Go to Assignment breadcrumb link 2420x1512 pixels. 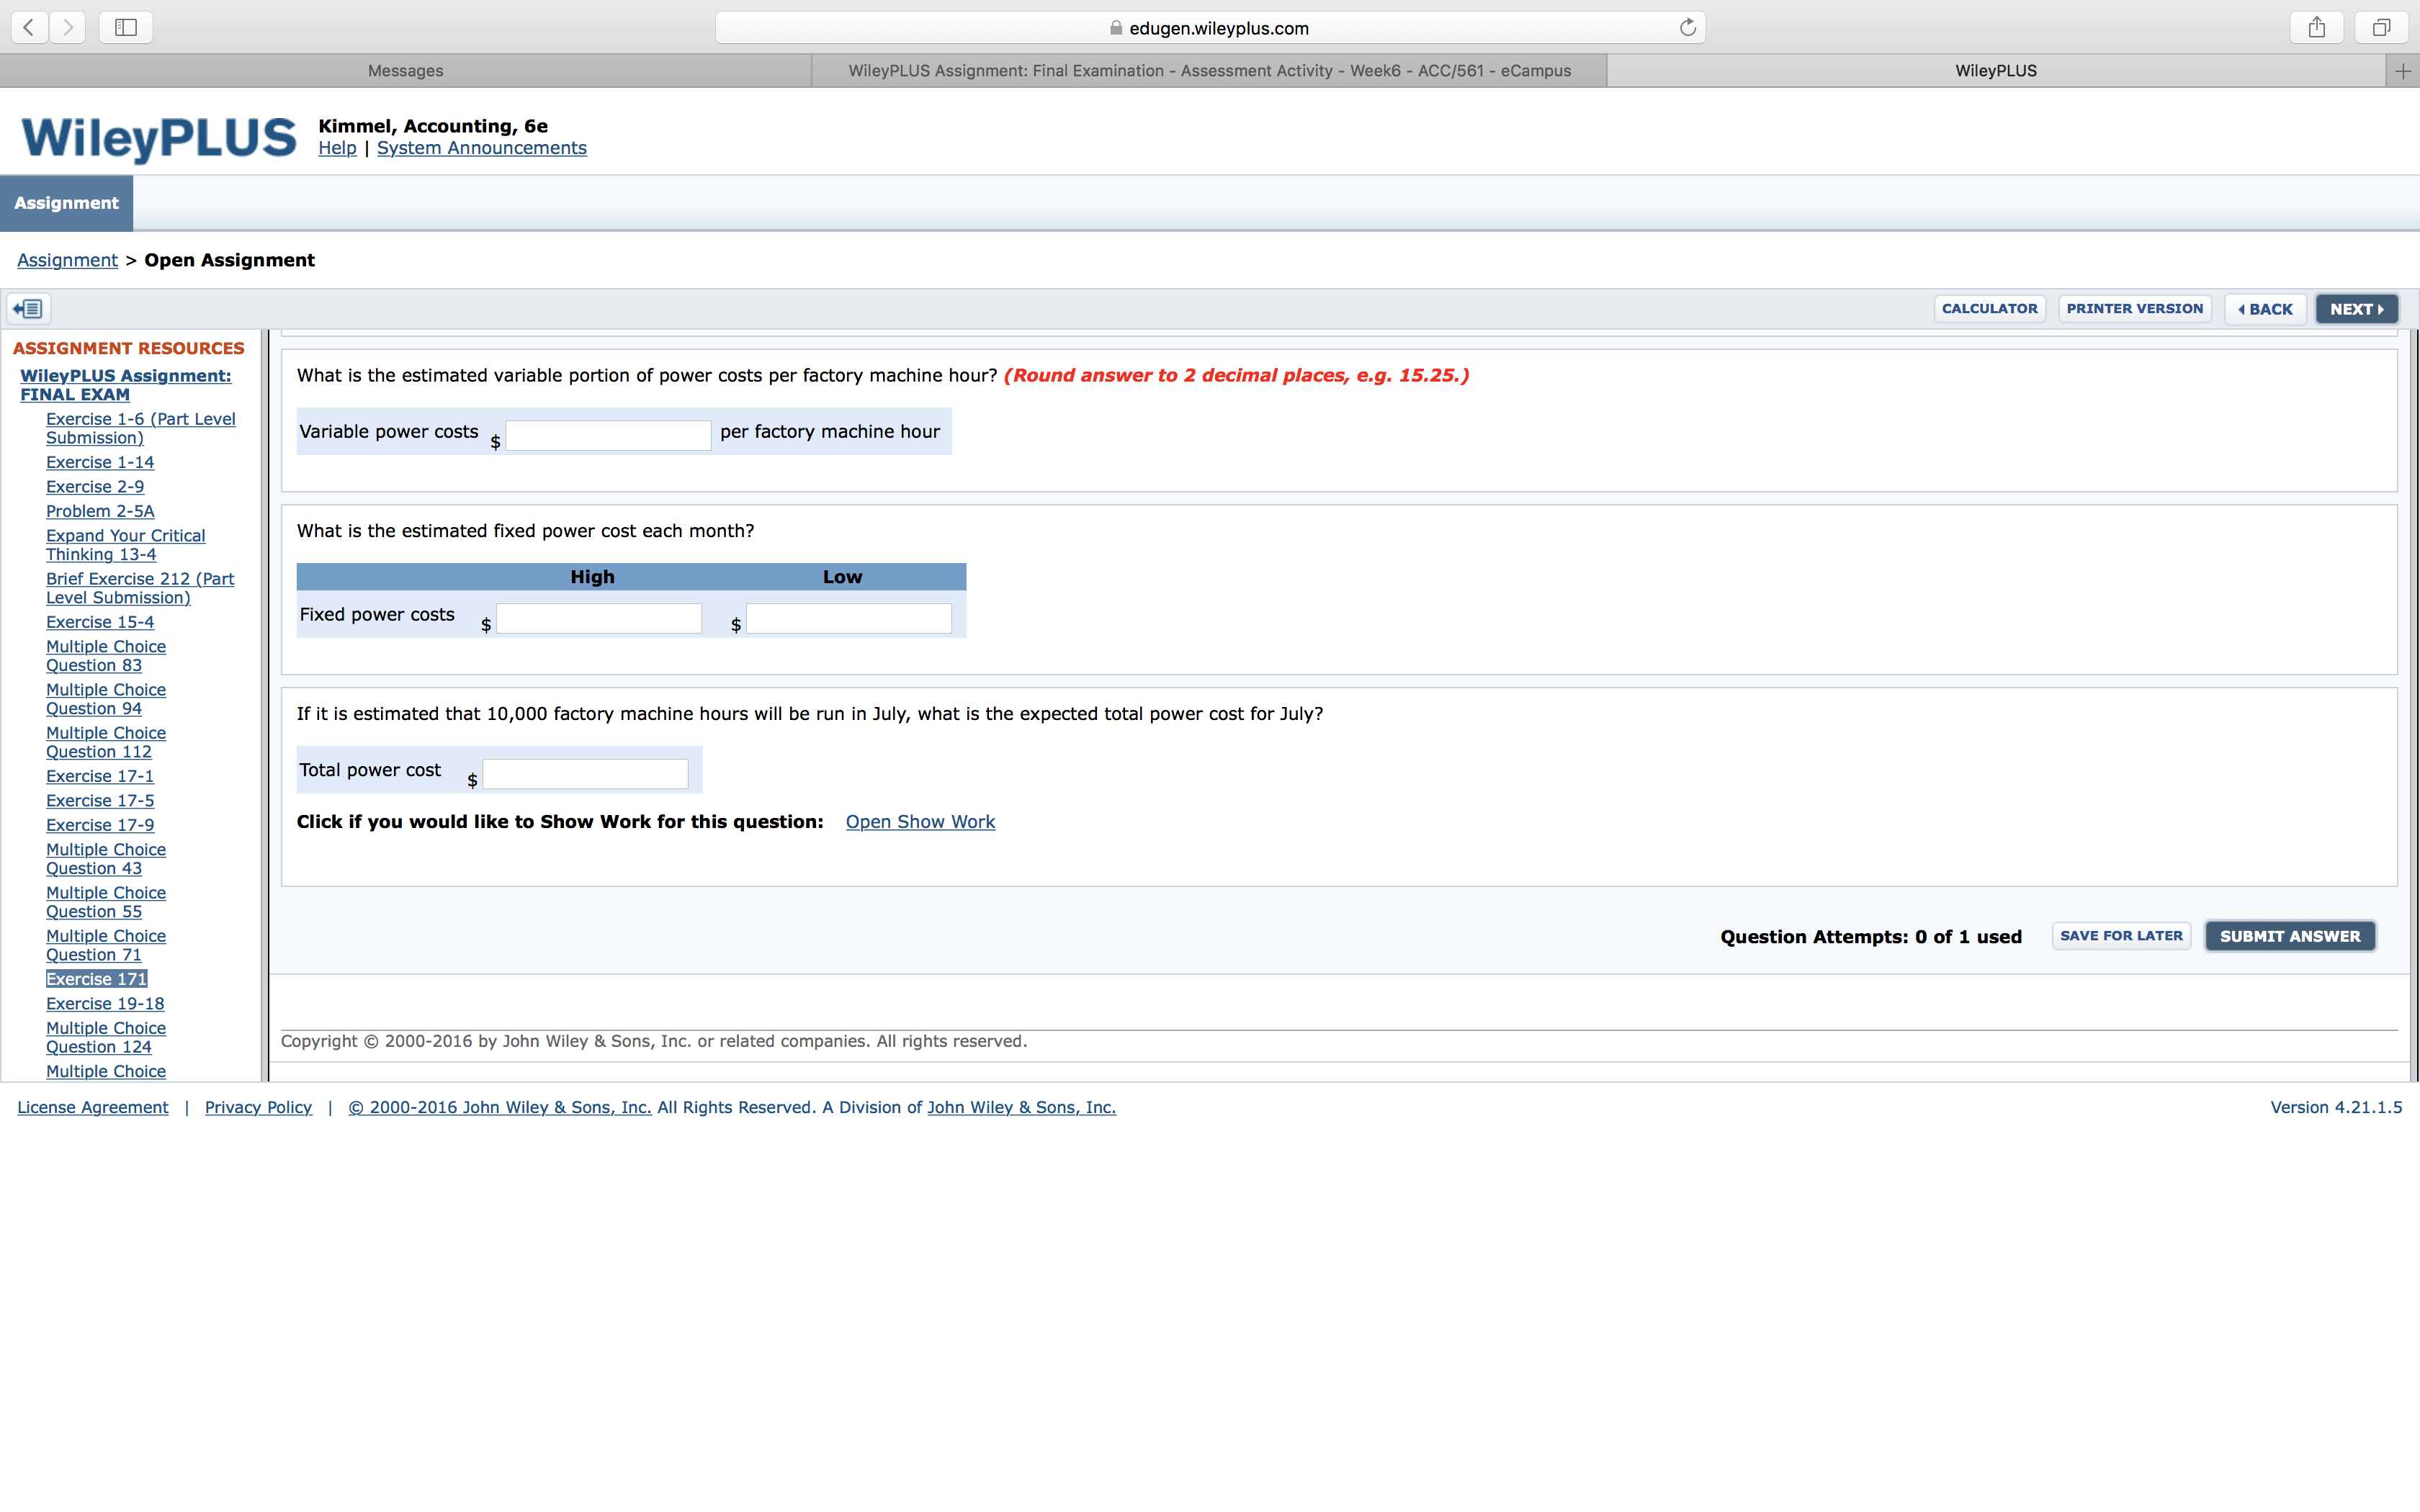(67, 260)
